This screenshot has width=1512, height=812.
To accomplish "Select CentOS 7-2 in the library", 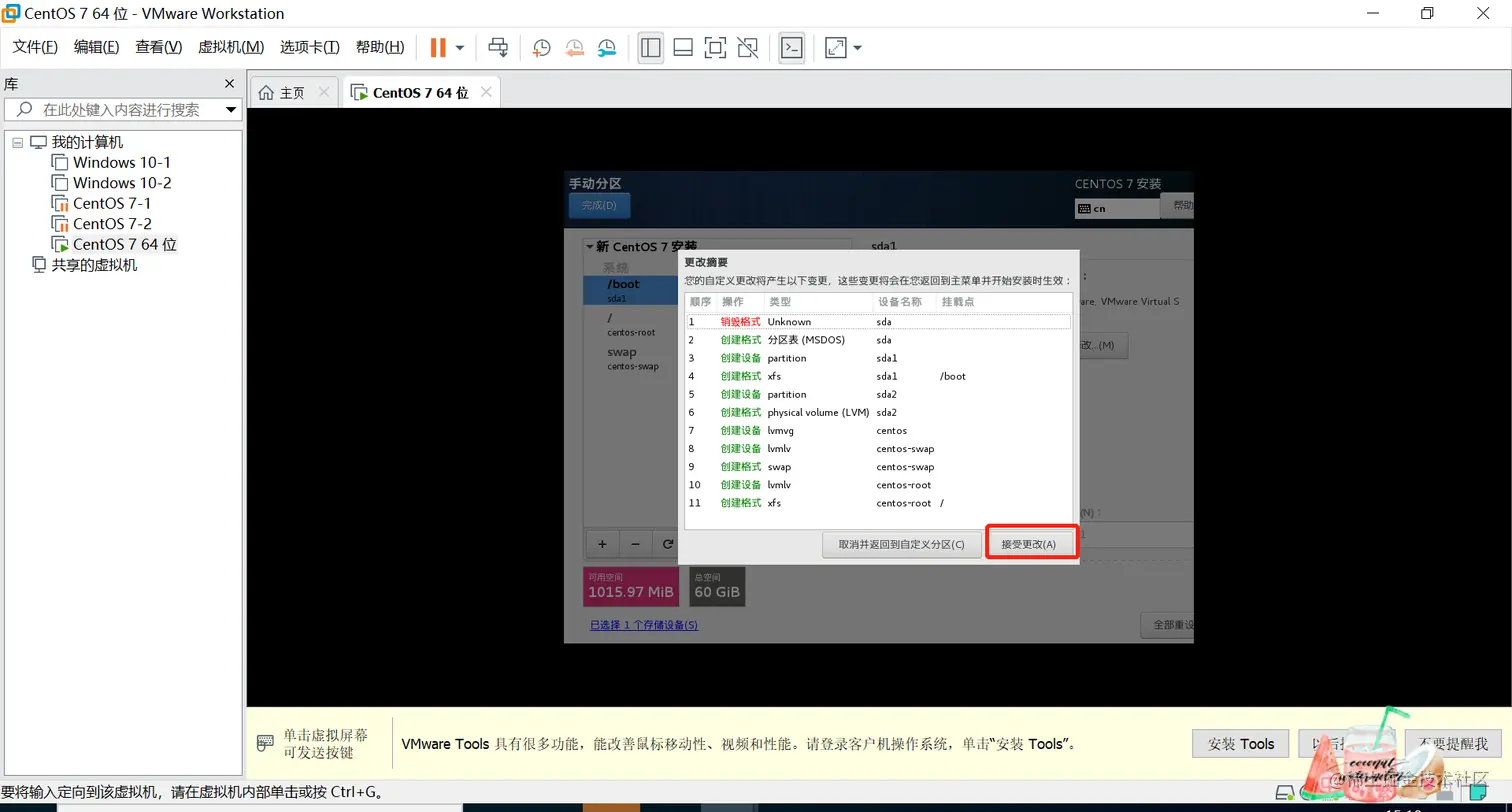I will (112, 223).
